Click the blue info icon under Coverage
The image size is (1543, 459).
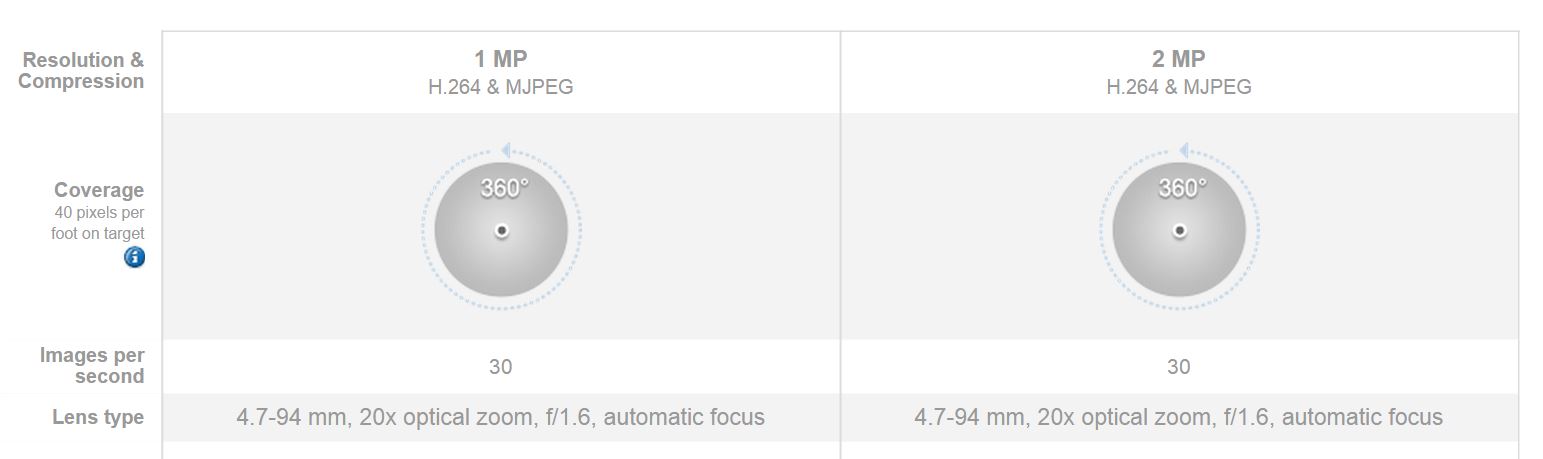pyautogui.click(x=134, y=257)
